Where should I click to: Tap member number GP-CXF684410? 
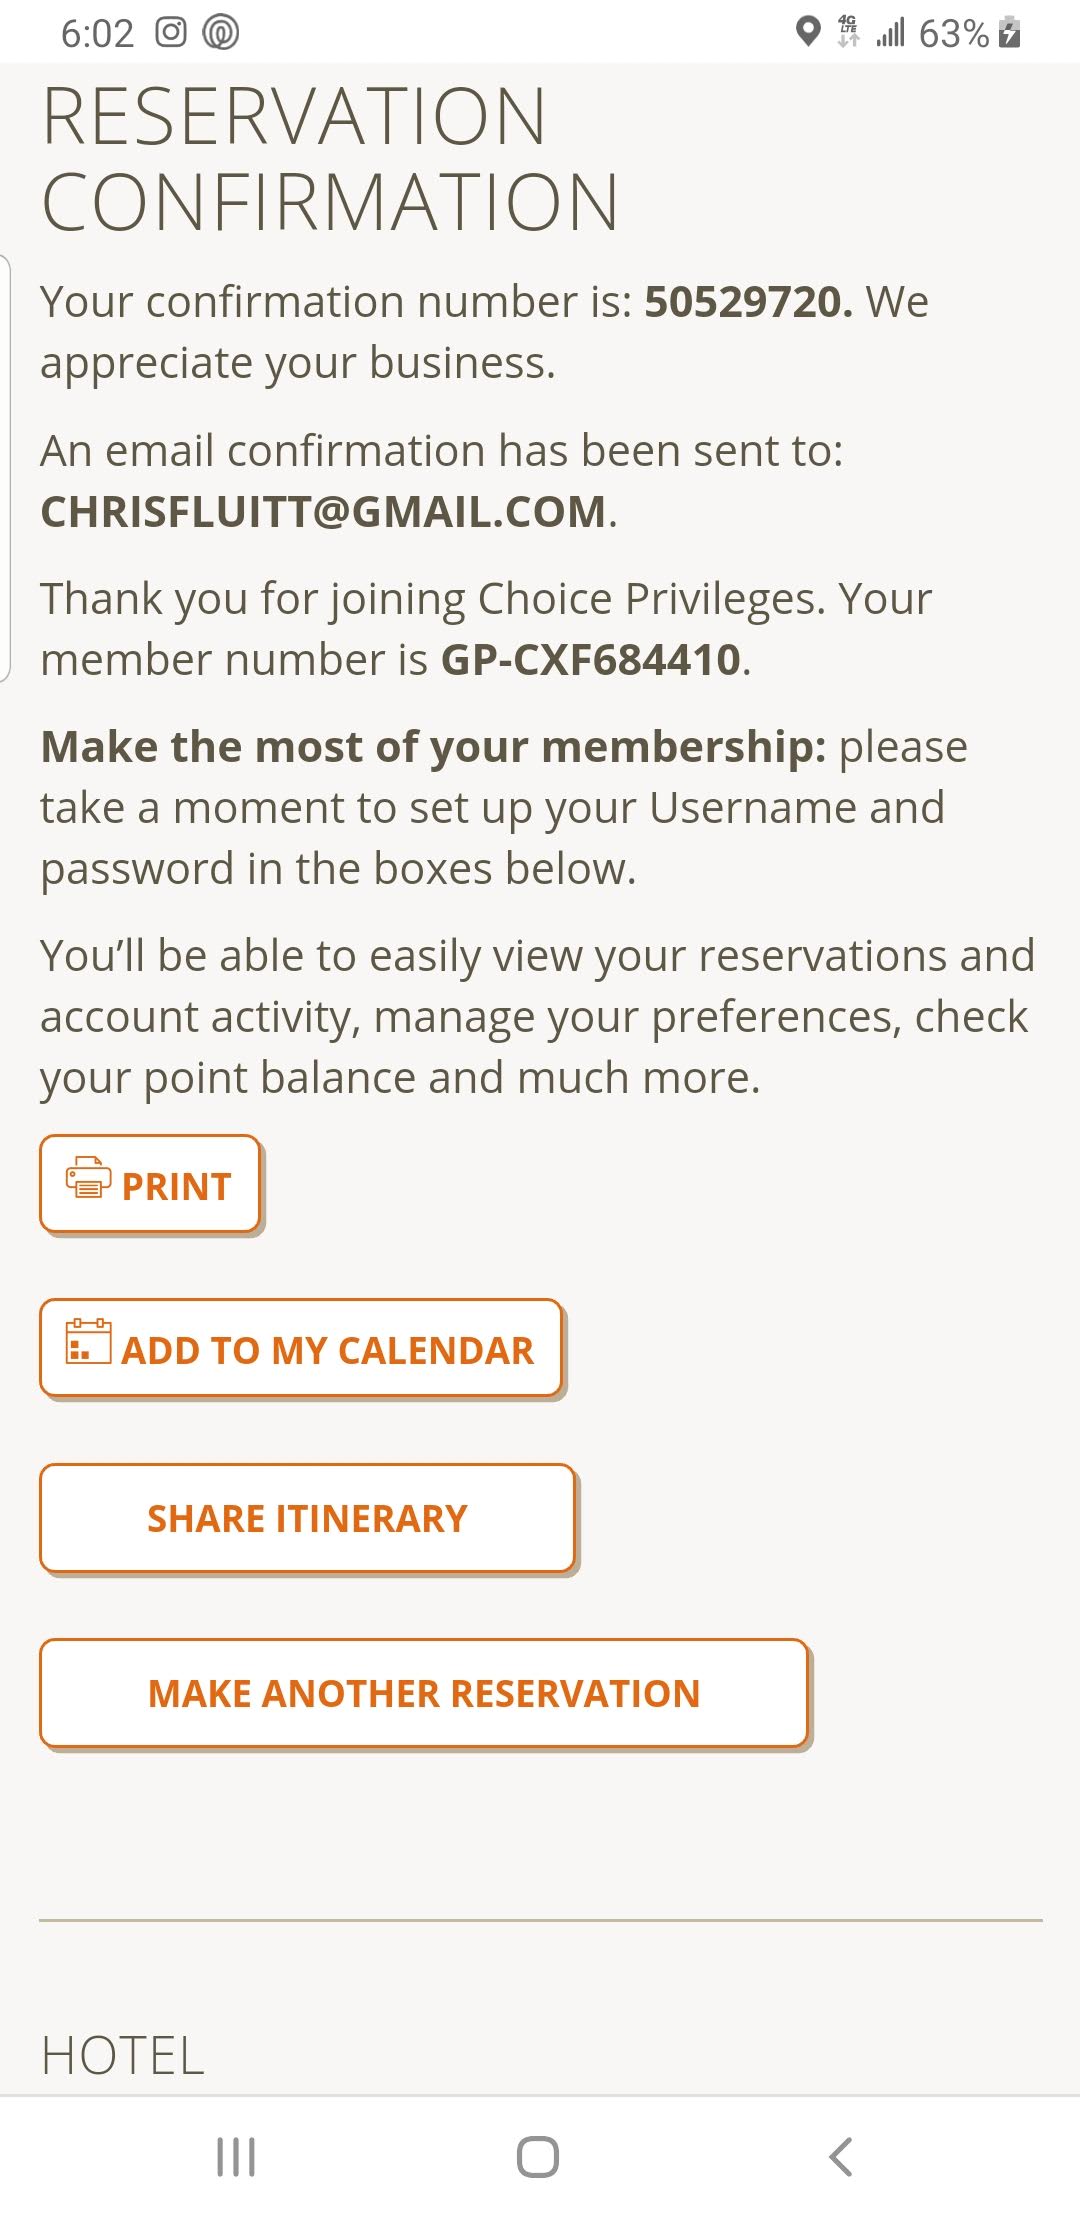point(592,660)
